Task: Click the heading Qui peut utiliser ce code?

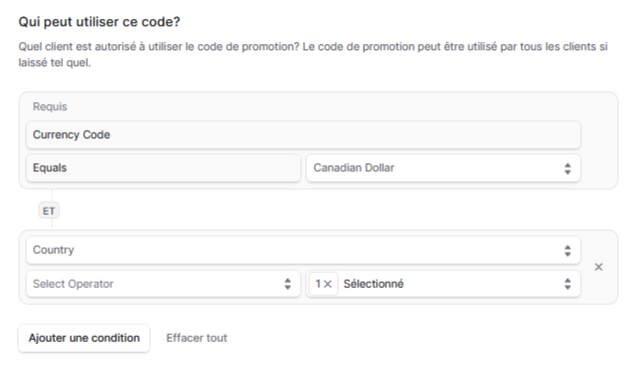Action: pos(99,22)
